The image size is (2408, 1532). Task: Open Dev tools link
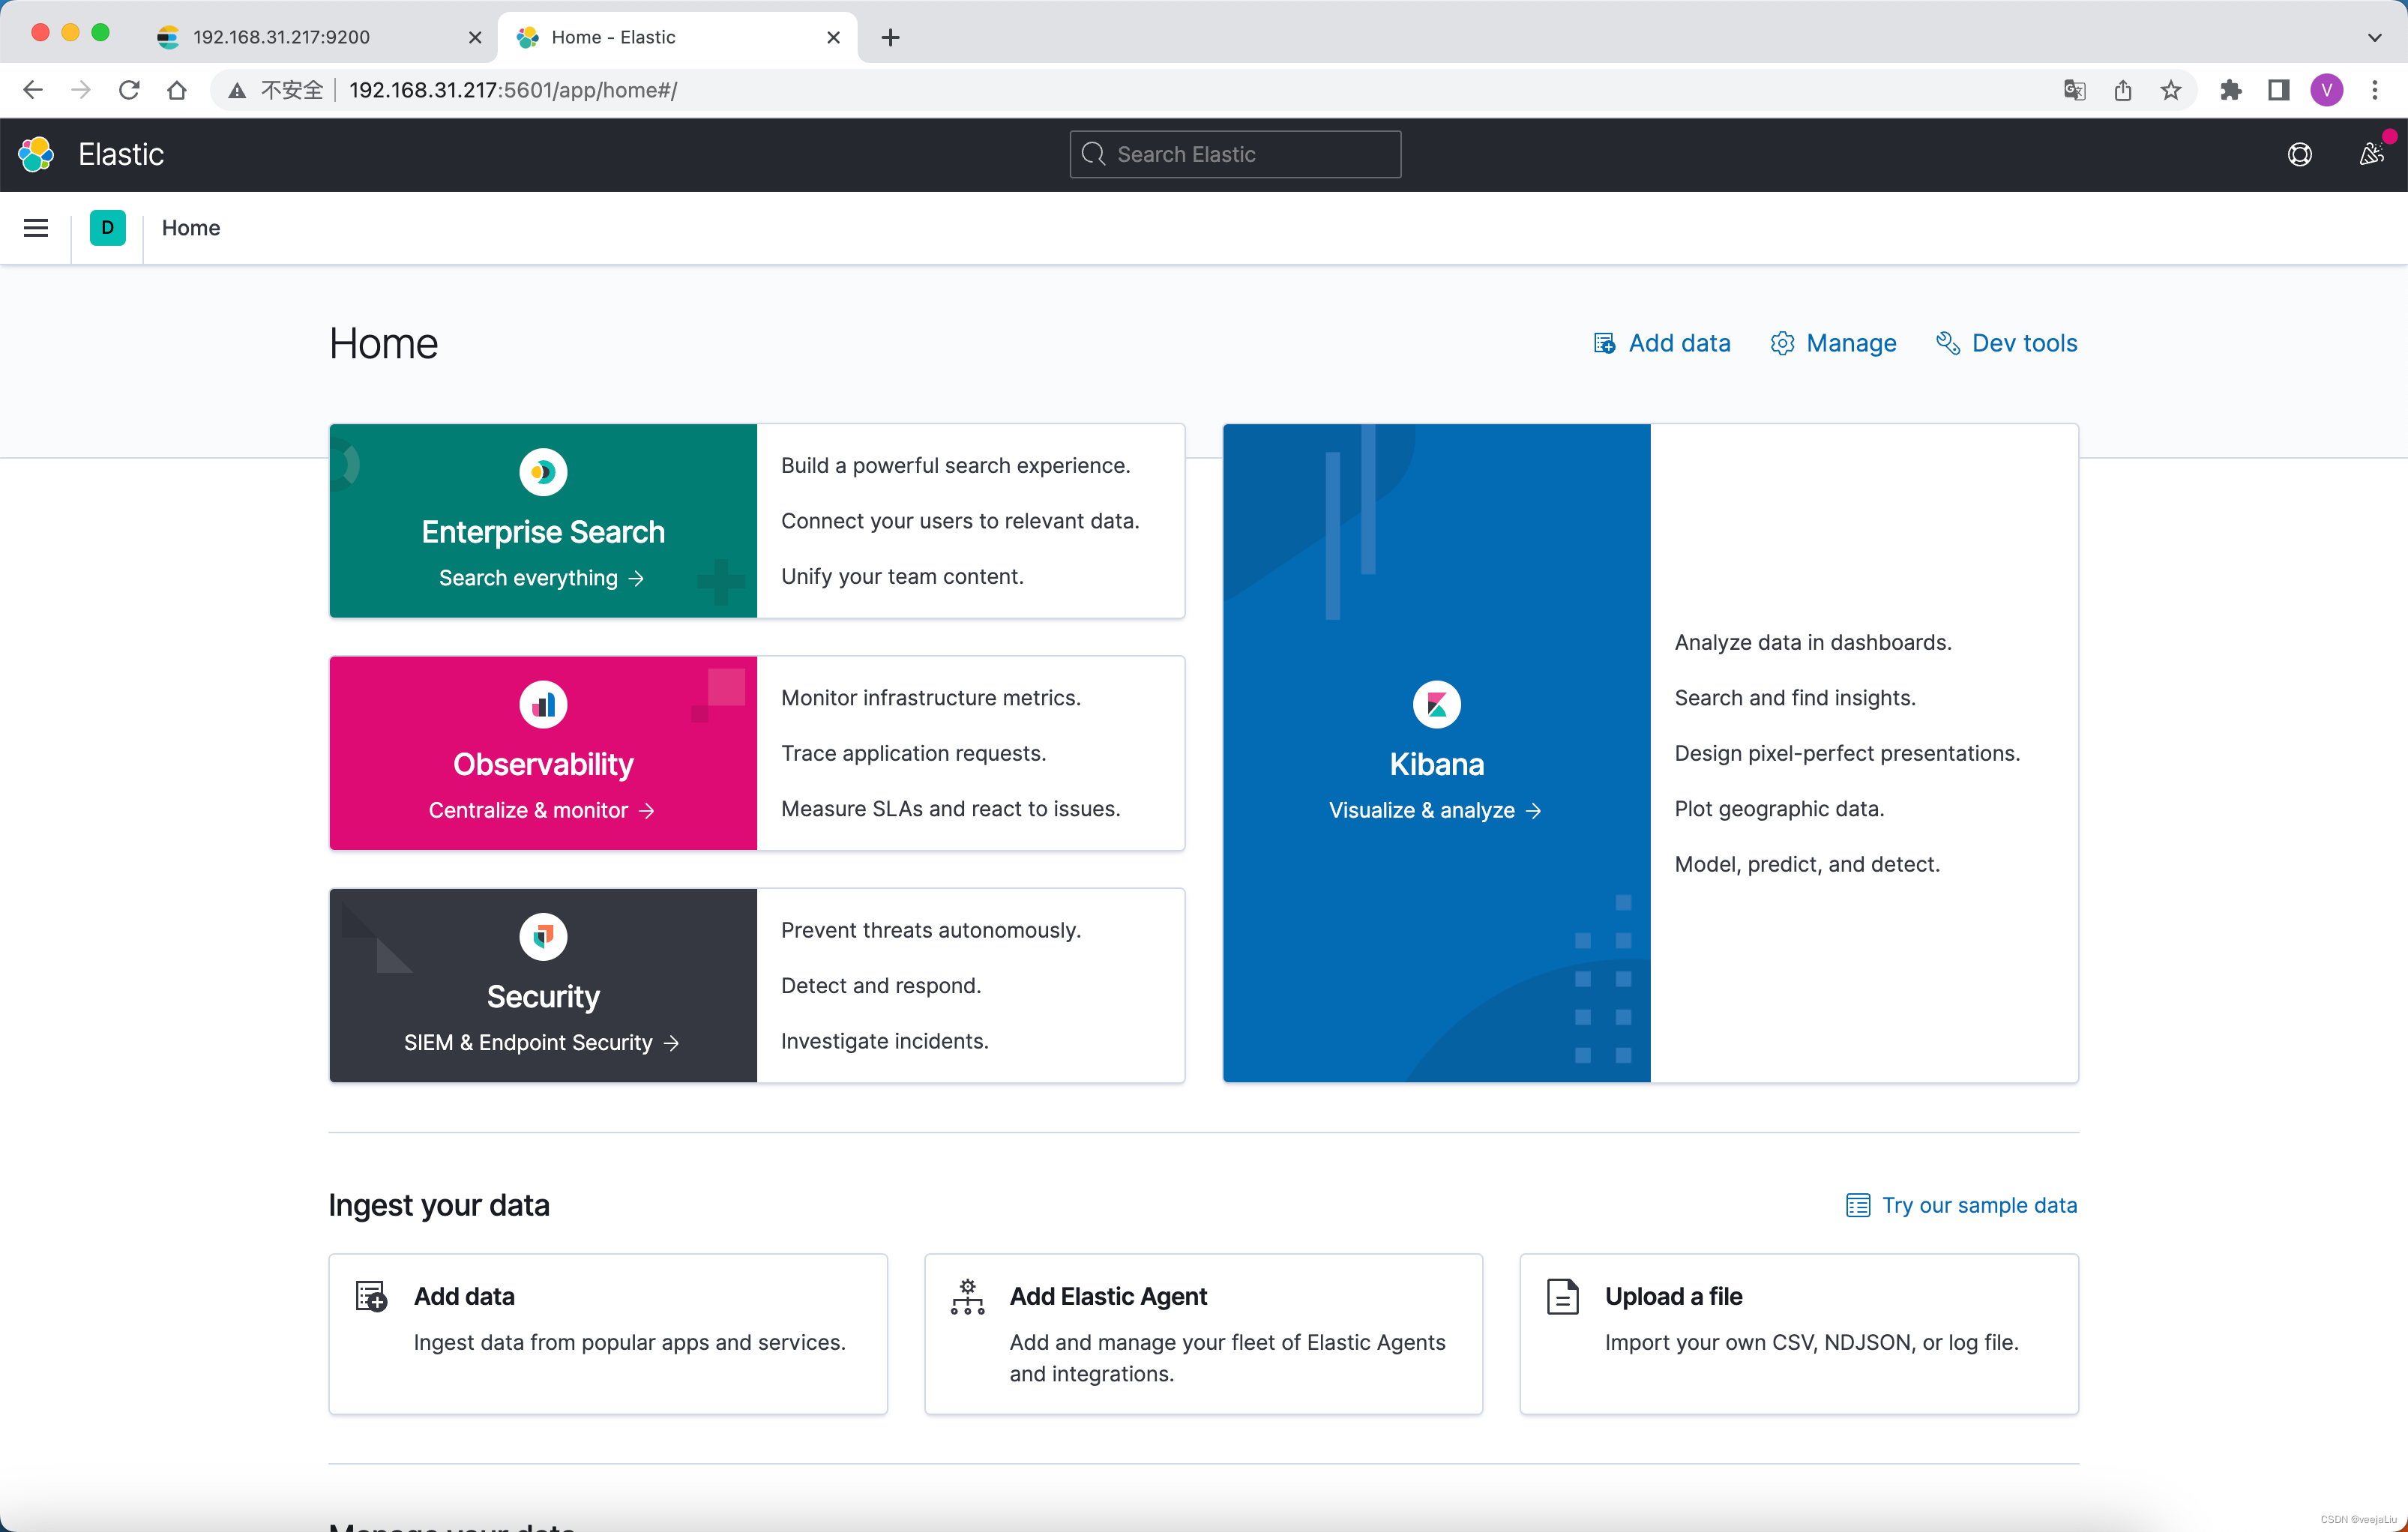[2006, 343]
